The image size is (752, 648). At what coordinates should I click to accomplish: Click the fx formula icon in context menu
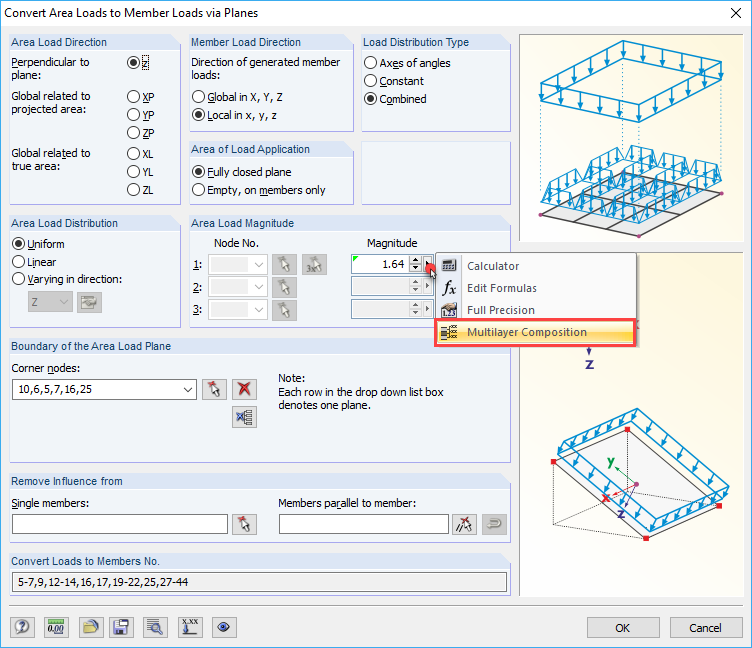449,288
